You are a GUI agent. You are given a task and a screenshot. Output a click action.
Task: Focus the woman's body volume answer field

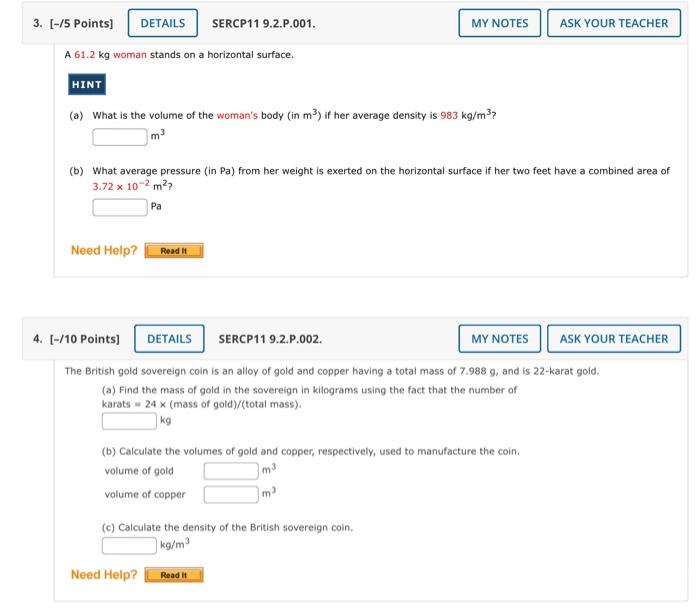coord(120,137)
